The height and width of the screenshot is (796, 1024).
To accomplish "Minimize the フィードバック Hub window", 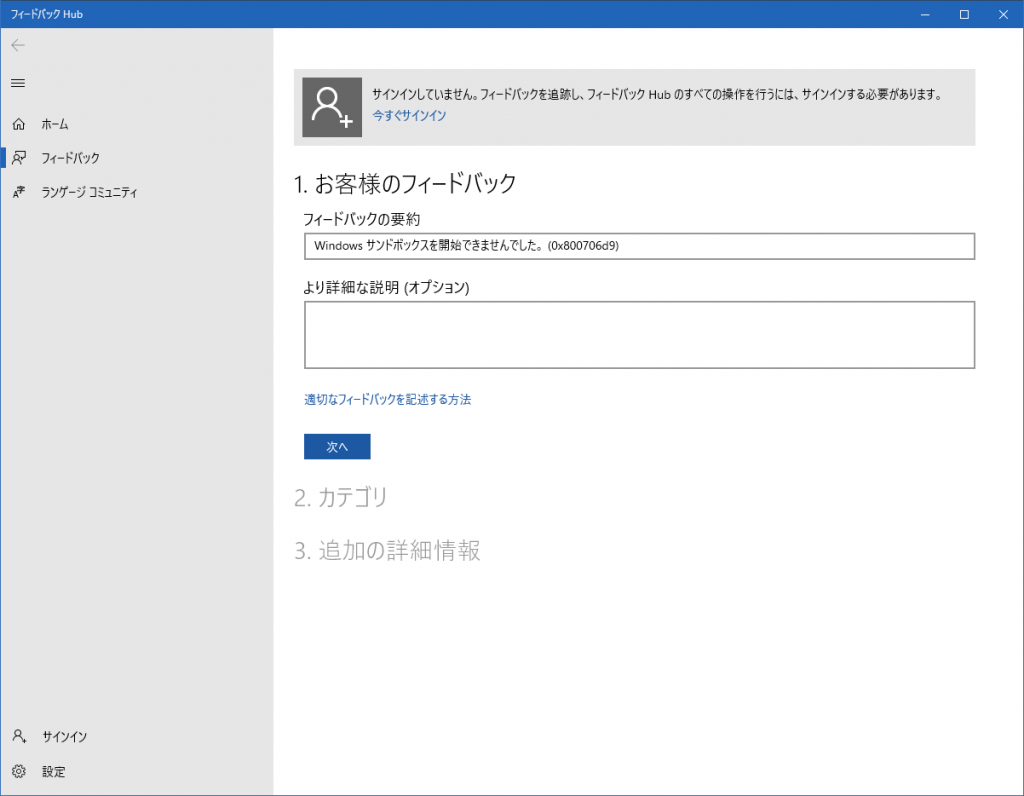I will (917, 14).
